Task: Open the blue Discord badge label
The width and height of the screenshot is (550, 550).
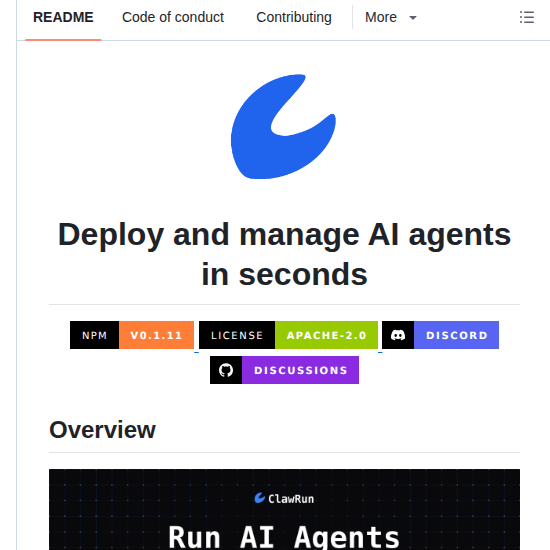Action: click(x=456, y=335)
